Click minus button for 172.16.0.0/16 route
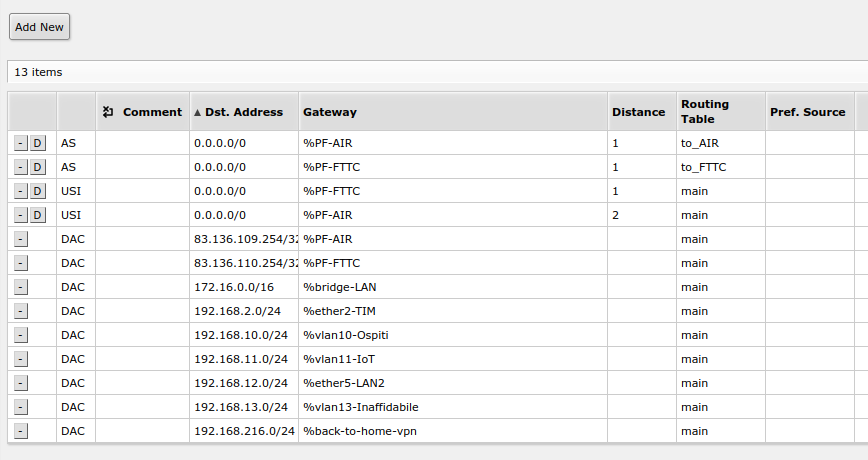868x460 pixels. (x=21, y=287)
